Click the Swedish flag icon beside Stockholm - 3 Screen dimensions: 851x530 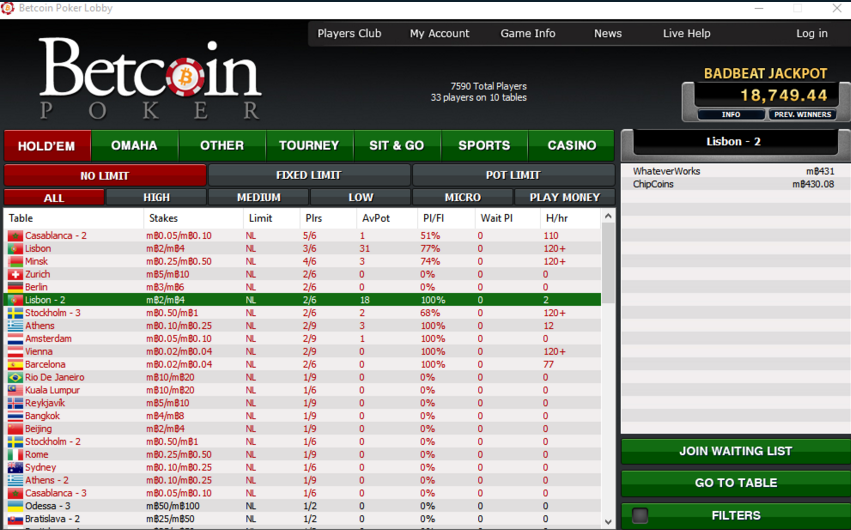click(15, 313)
